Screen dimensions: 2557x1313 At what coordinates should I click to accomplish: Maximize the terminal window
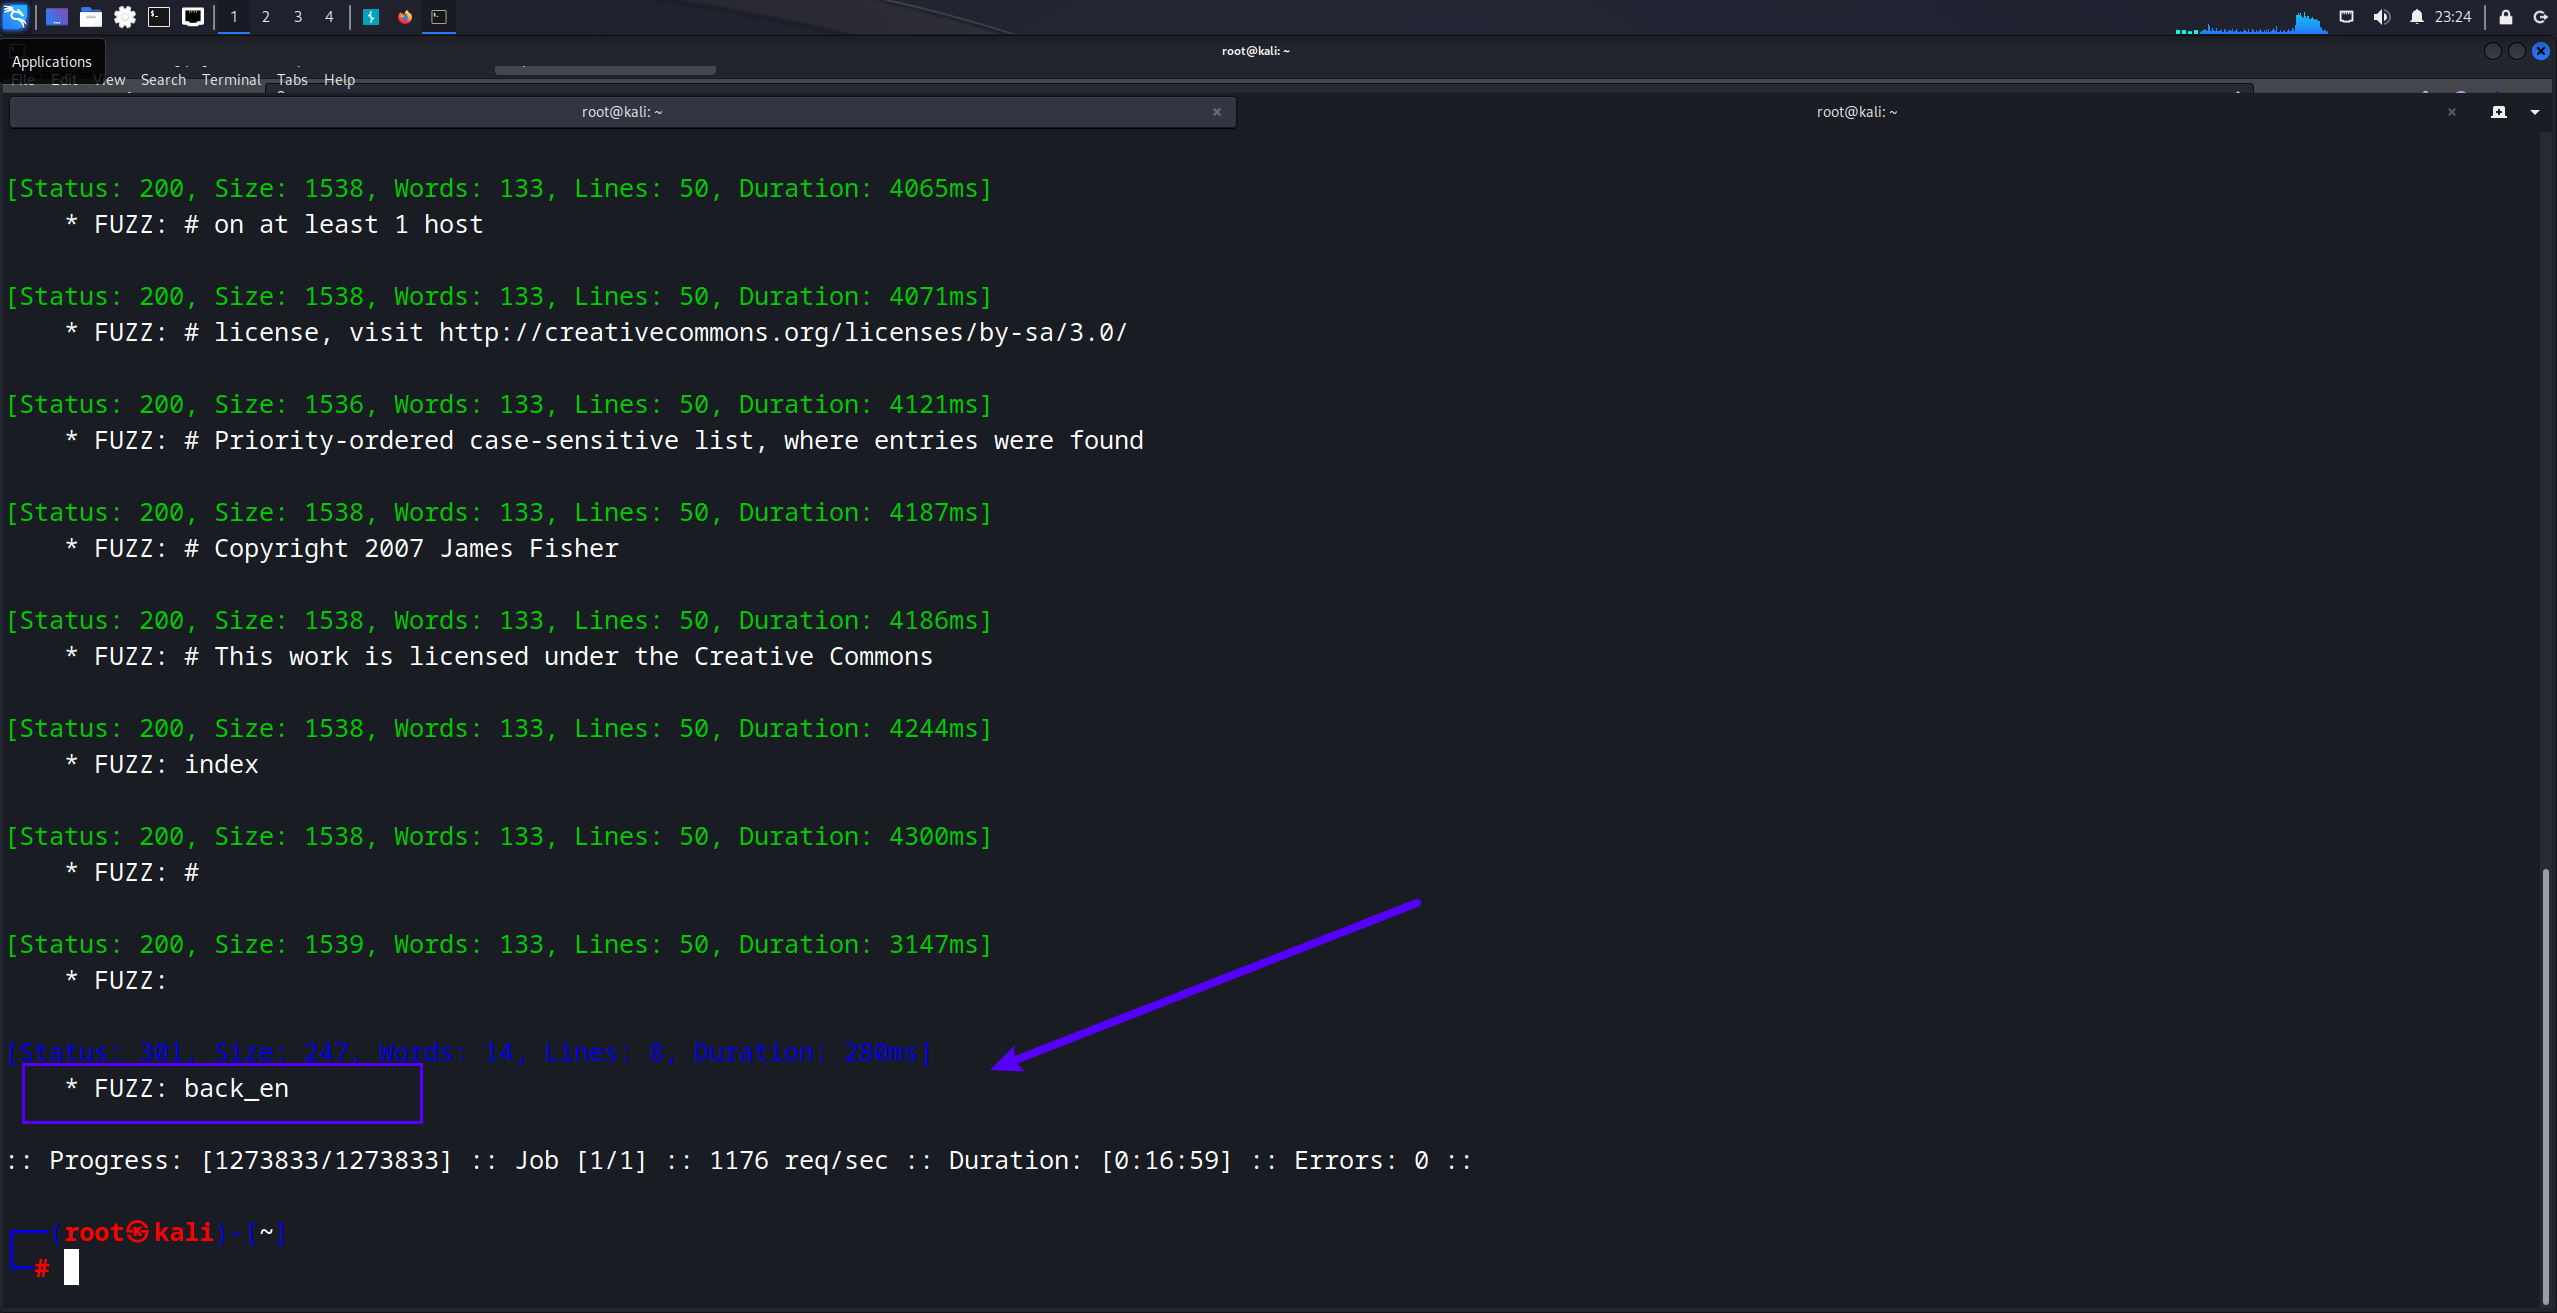[2517, 51]
